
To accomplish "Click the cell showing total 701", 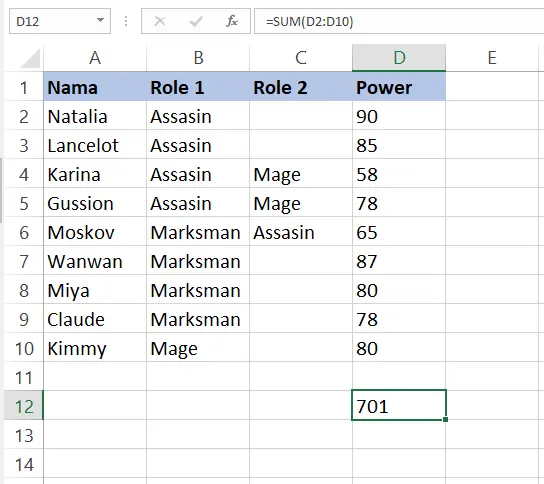I will [x=399, y=405].
